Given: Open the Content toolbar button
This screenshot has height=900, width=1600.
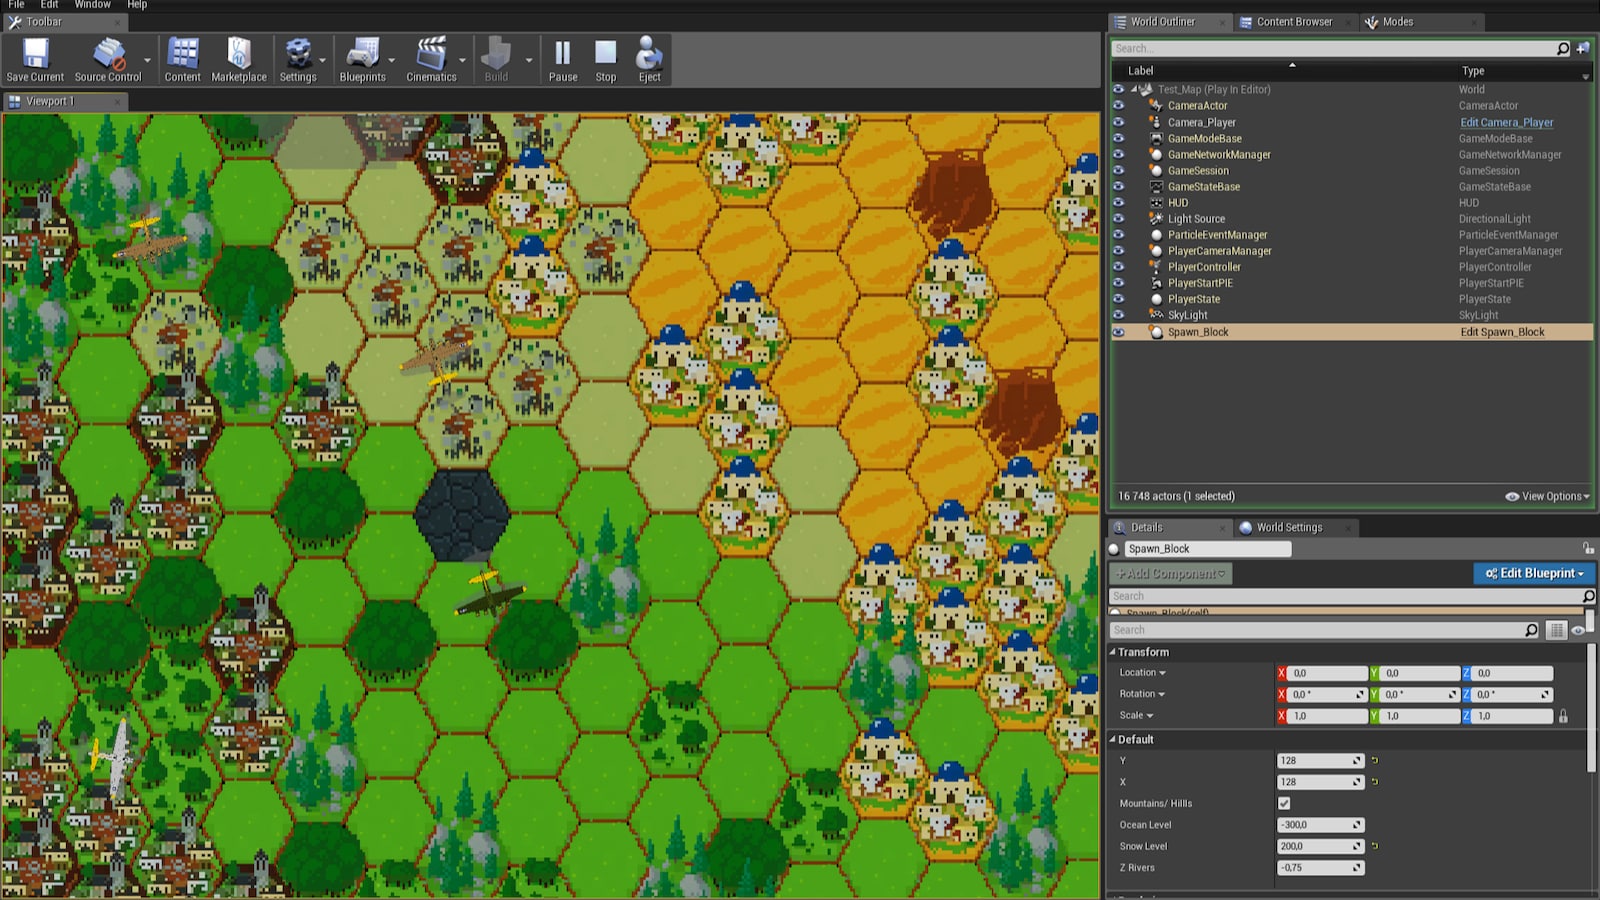Looking at the screenshot, I should point(182,60).
